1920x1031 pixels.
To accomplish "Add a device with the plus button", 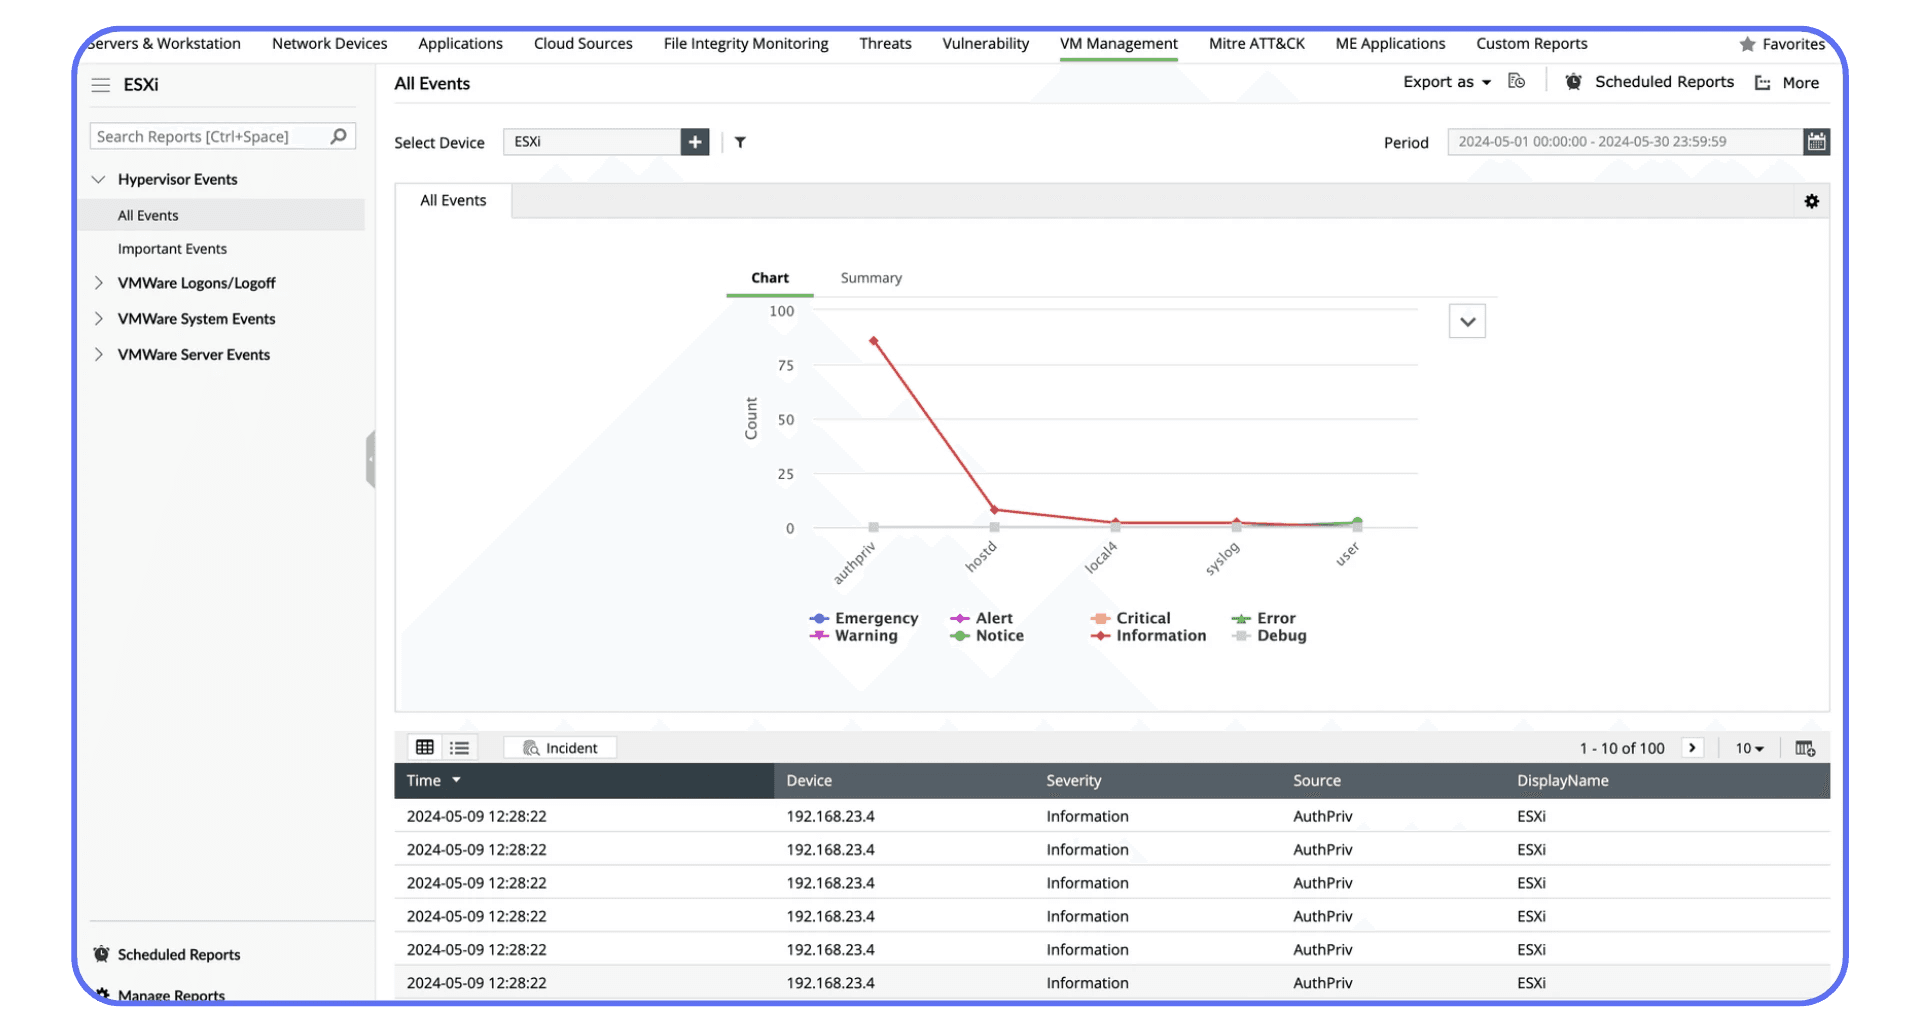I will [x=695, y=142].
